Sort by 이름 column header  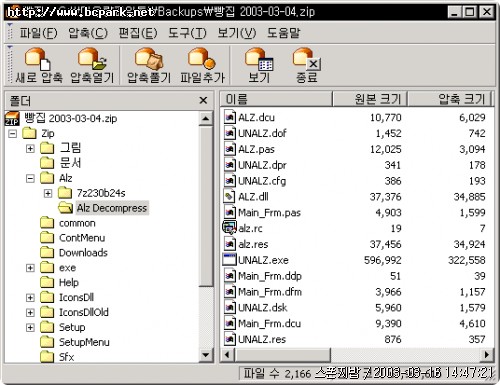tap(276, 99)
